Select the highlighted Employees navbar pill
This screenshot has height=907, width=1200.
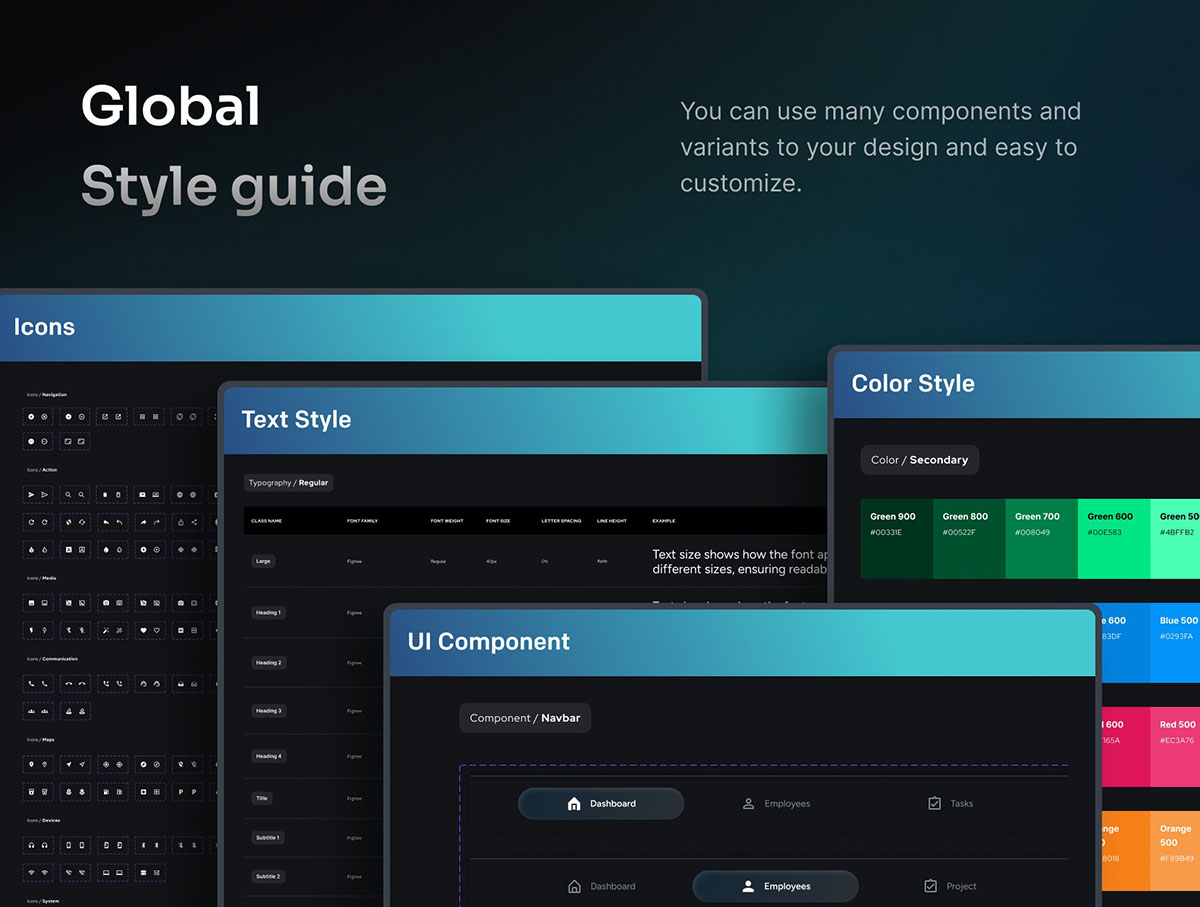click(x=776, y=886)
